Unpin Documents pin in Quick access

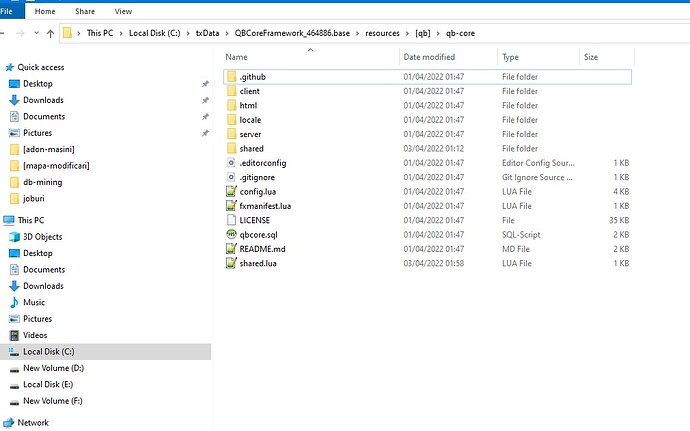(205, 117)
